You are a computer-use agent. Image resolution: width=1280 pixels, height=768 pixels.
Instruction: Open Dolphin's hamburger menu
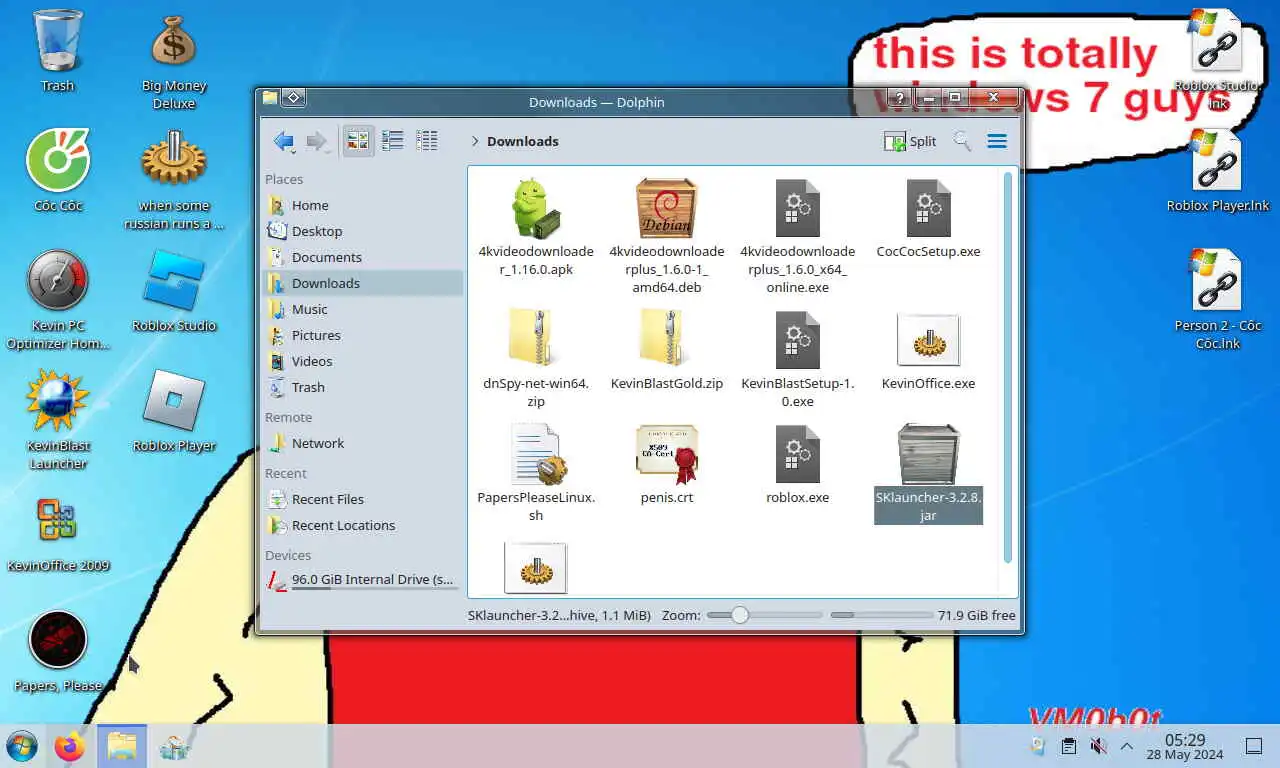pyautogui.click(x=997, y=141)
